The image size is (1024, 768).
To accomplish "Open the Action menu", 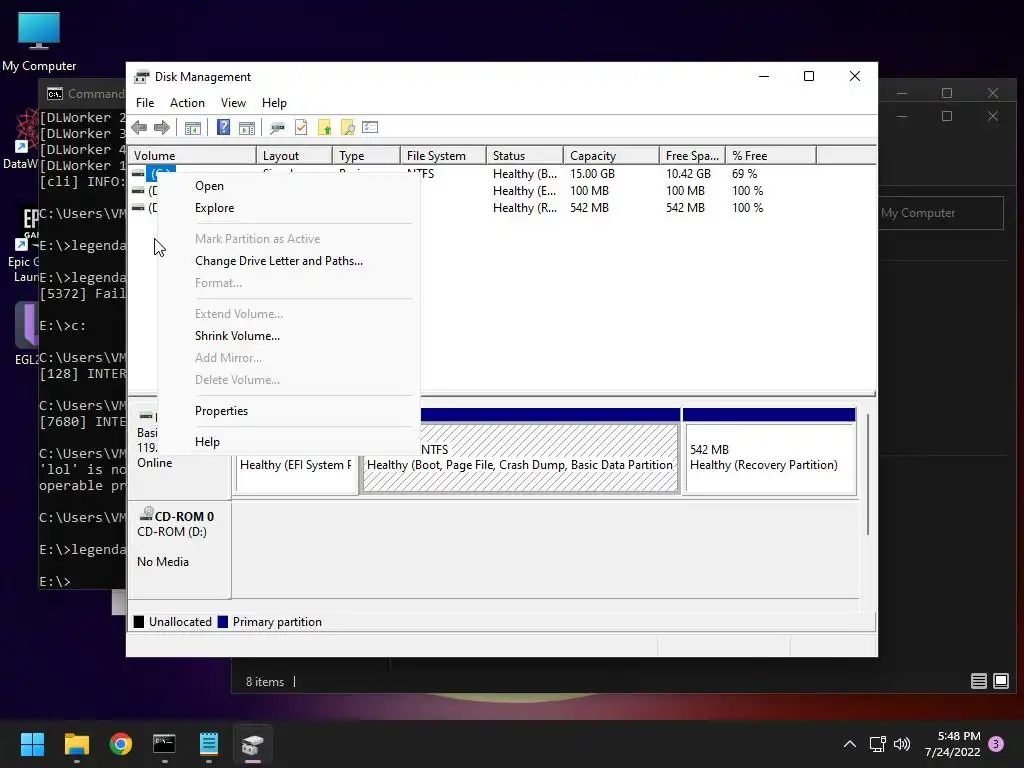I will pos(187,103).
